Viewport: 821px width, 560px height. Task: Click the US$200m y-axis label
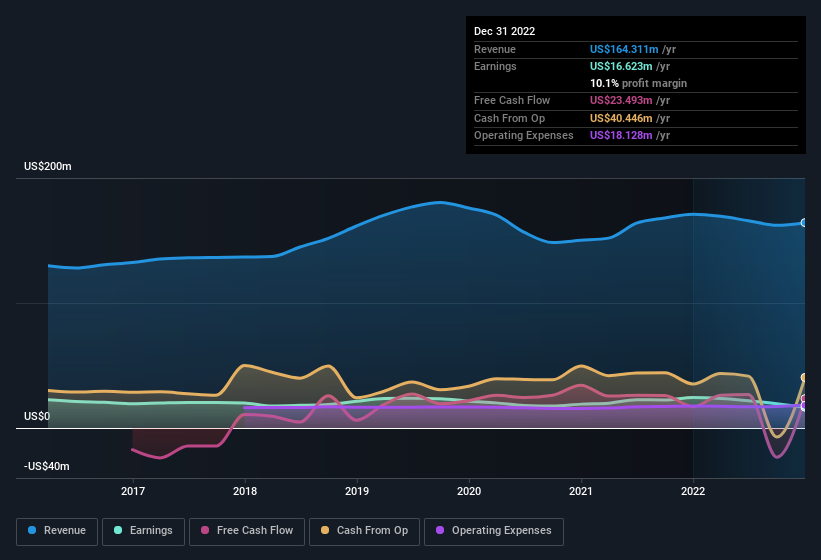click(x=48, y=166)
